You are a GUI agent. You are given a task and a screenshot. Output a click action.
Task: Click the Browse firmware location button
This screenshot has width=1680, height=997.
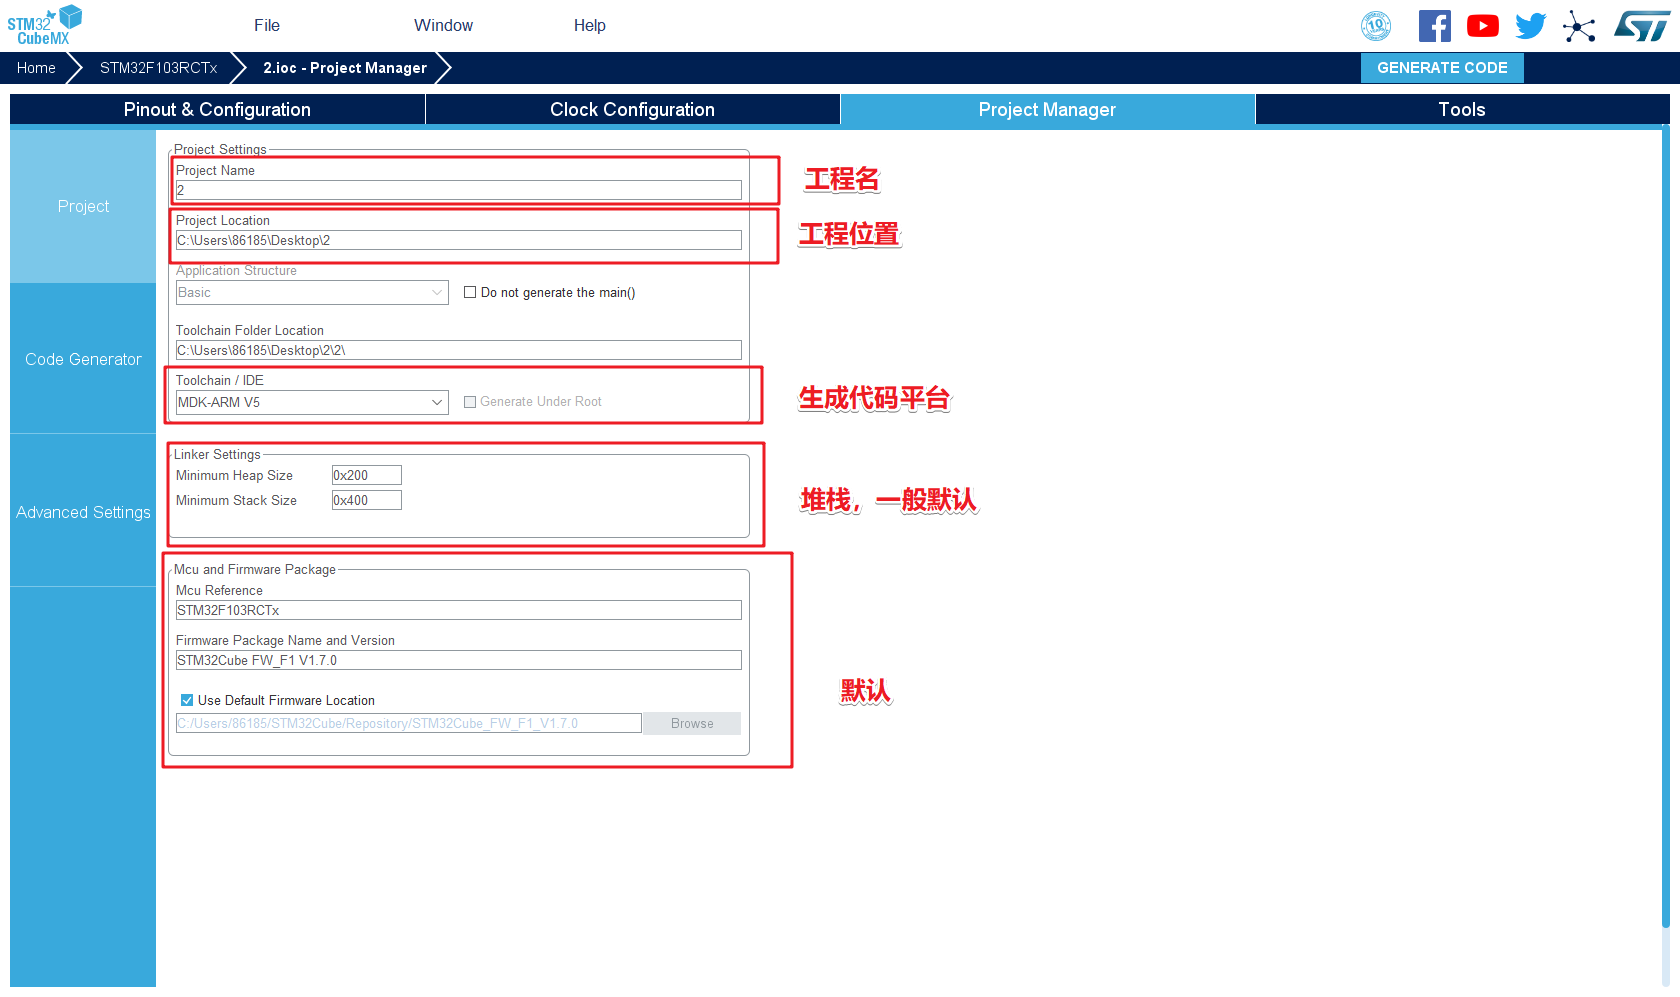[x=692, y=724]
